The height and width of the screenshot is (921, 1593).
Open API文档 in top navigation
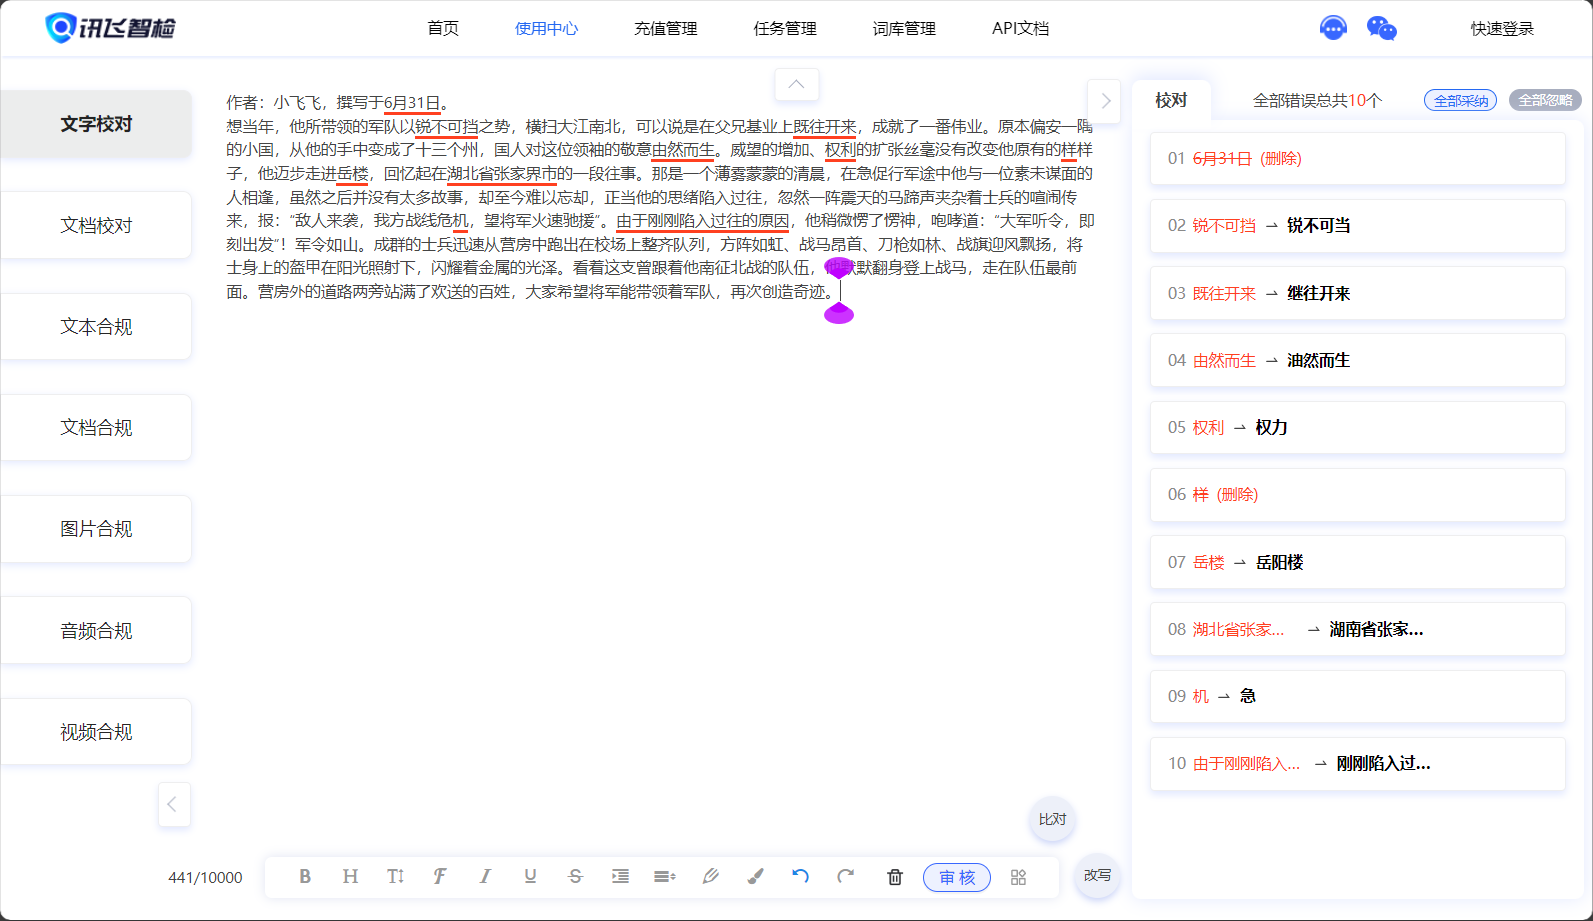pyautogui.click(x=1020, y=28)
